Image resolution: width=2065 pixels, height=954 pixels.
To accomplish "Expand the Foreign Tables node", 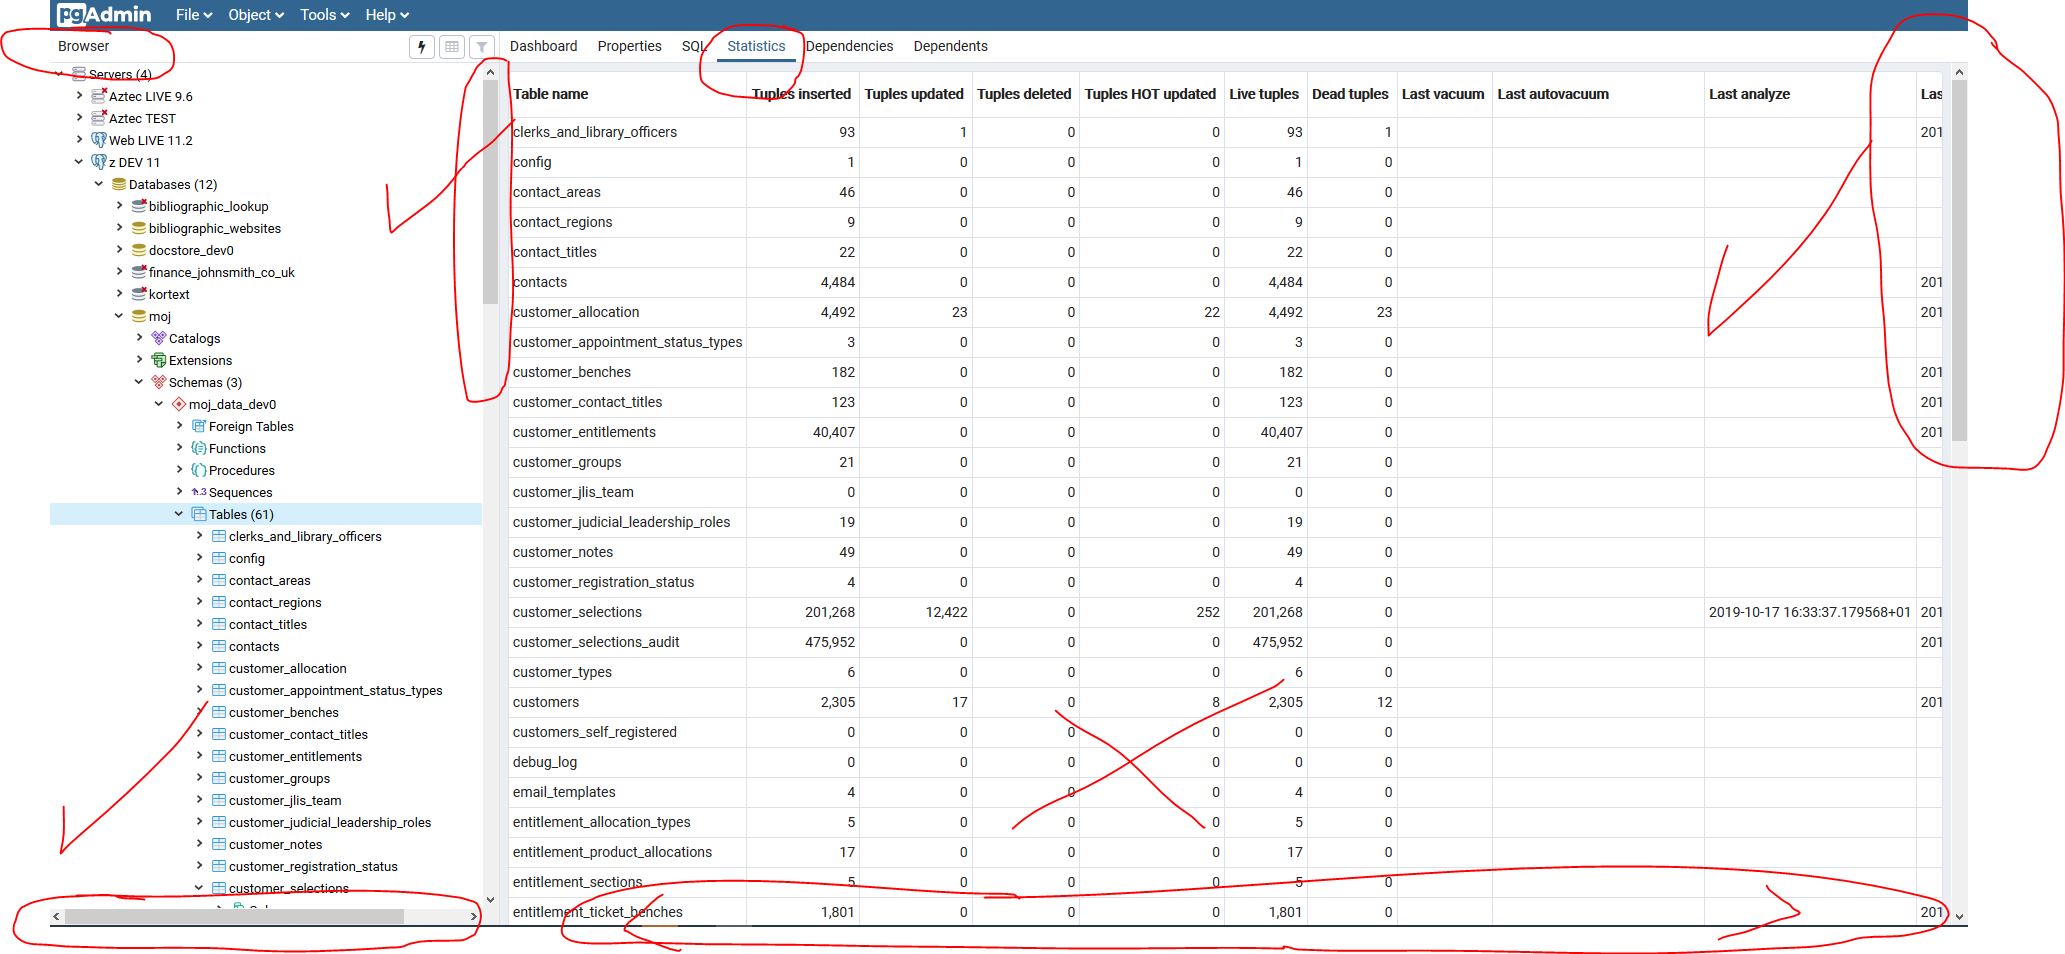I will 178,426.
